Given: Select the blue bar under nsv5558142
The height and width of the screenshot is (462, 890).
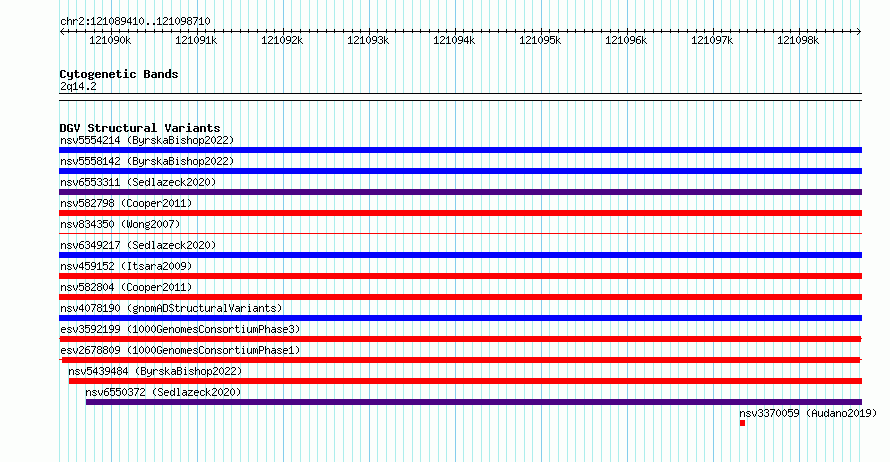Looking at the screenshot, I should [460, 171].
